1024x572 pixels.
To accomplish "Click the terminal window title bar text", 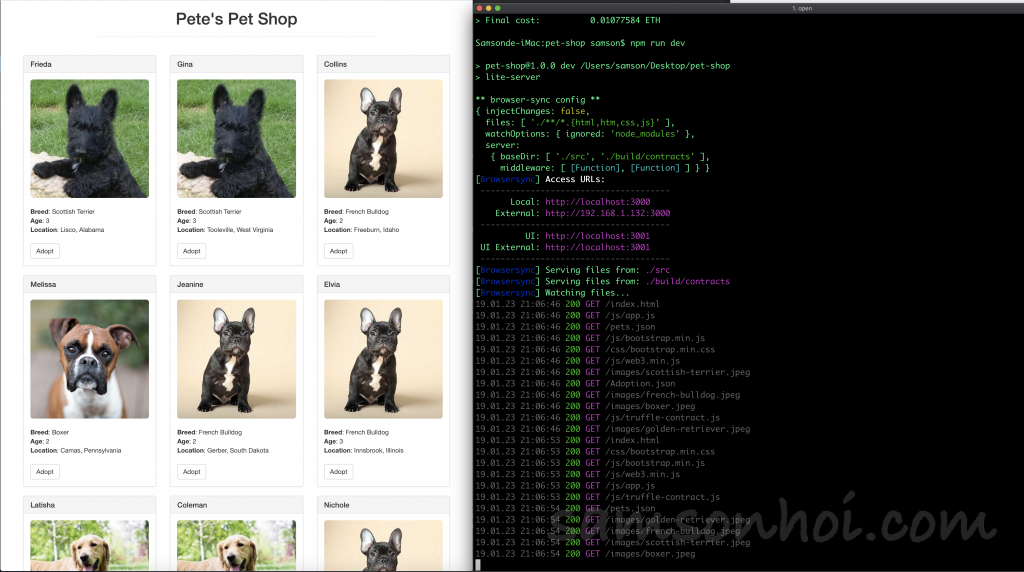I will coord(803,8).
